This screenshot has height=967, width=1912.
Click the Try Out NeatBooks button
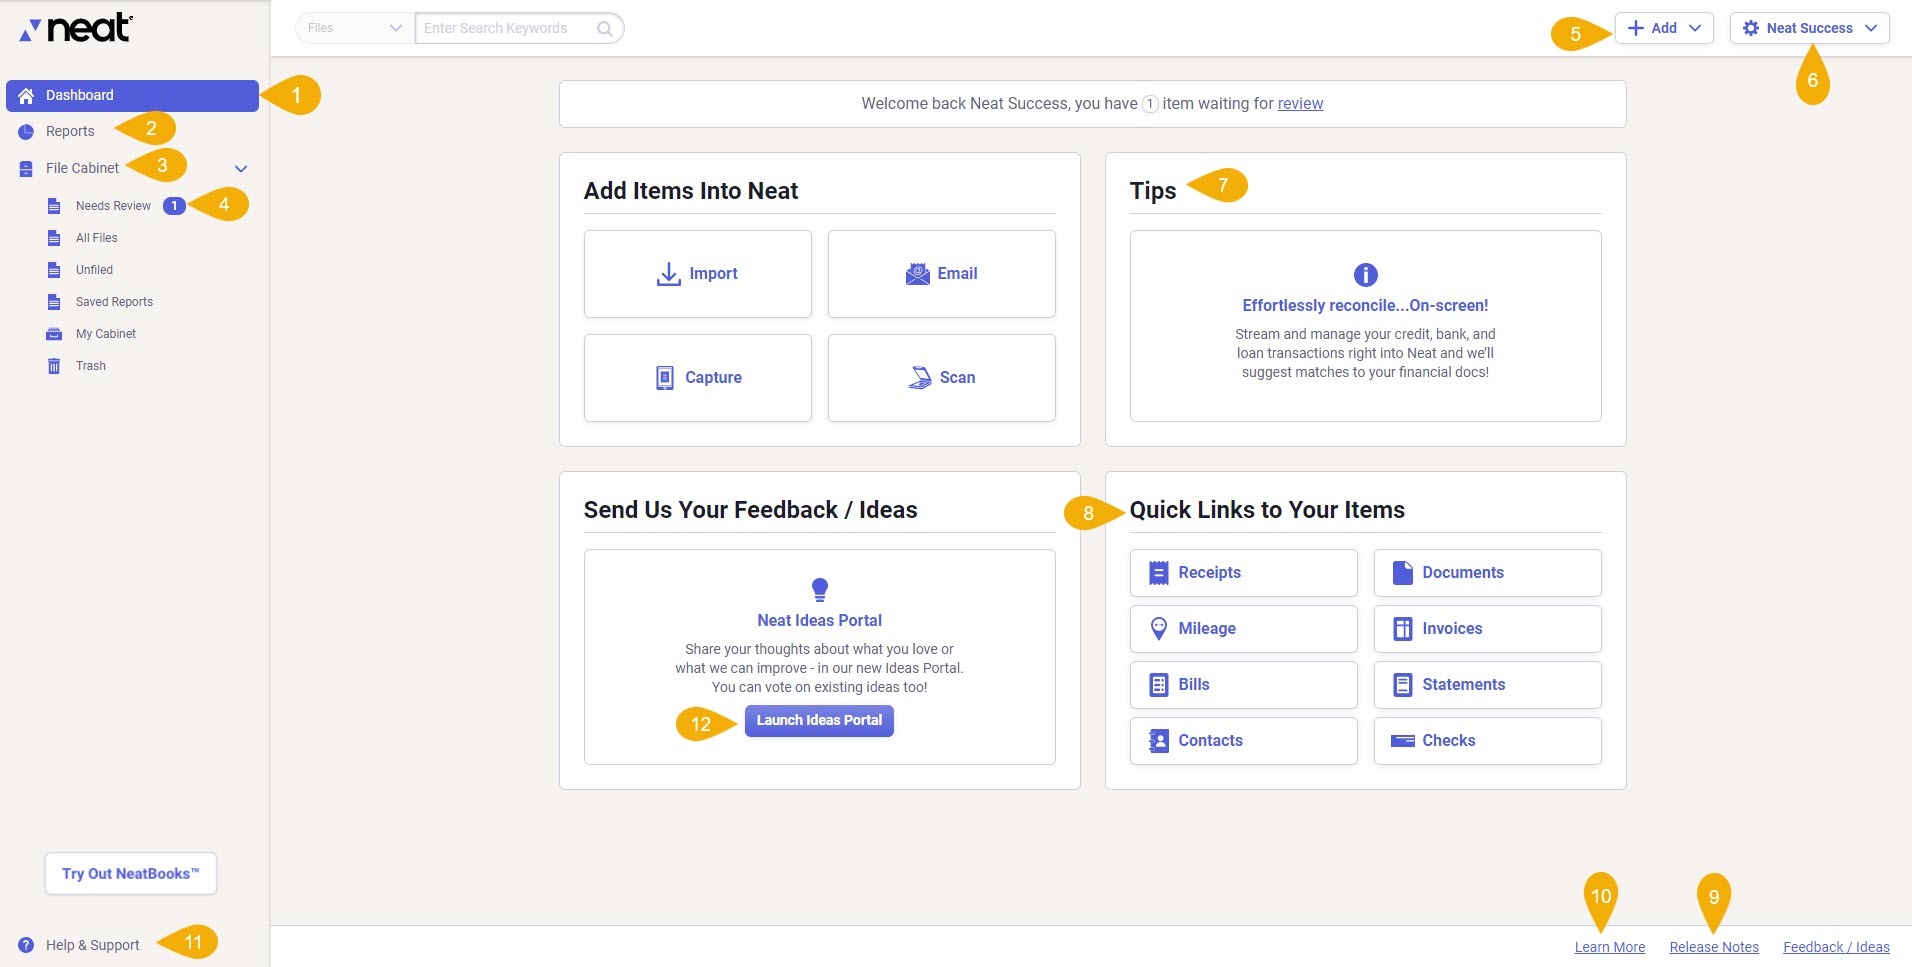[x=130, y=873]
